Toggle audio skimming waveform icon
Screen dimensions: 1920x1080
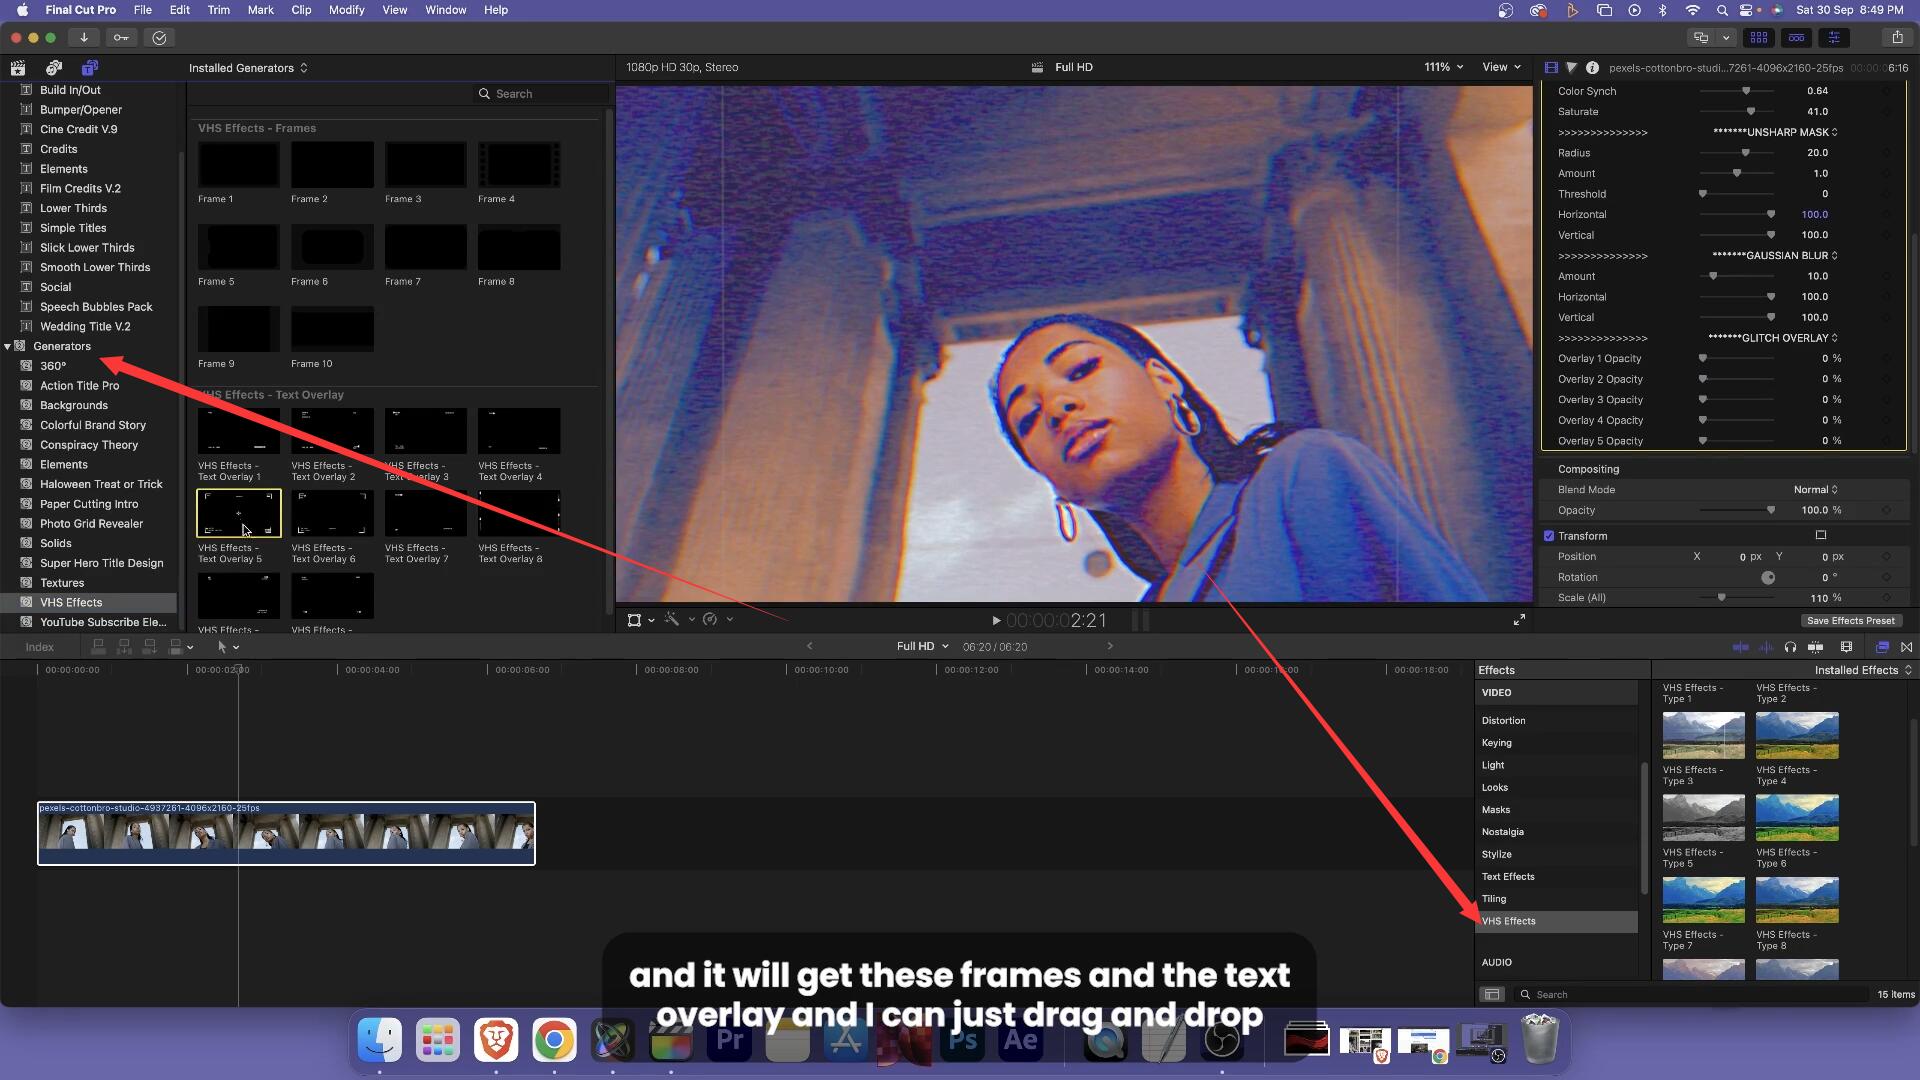1766,647
